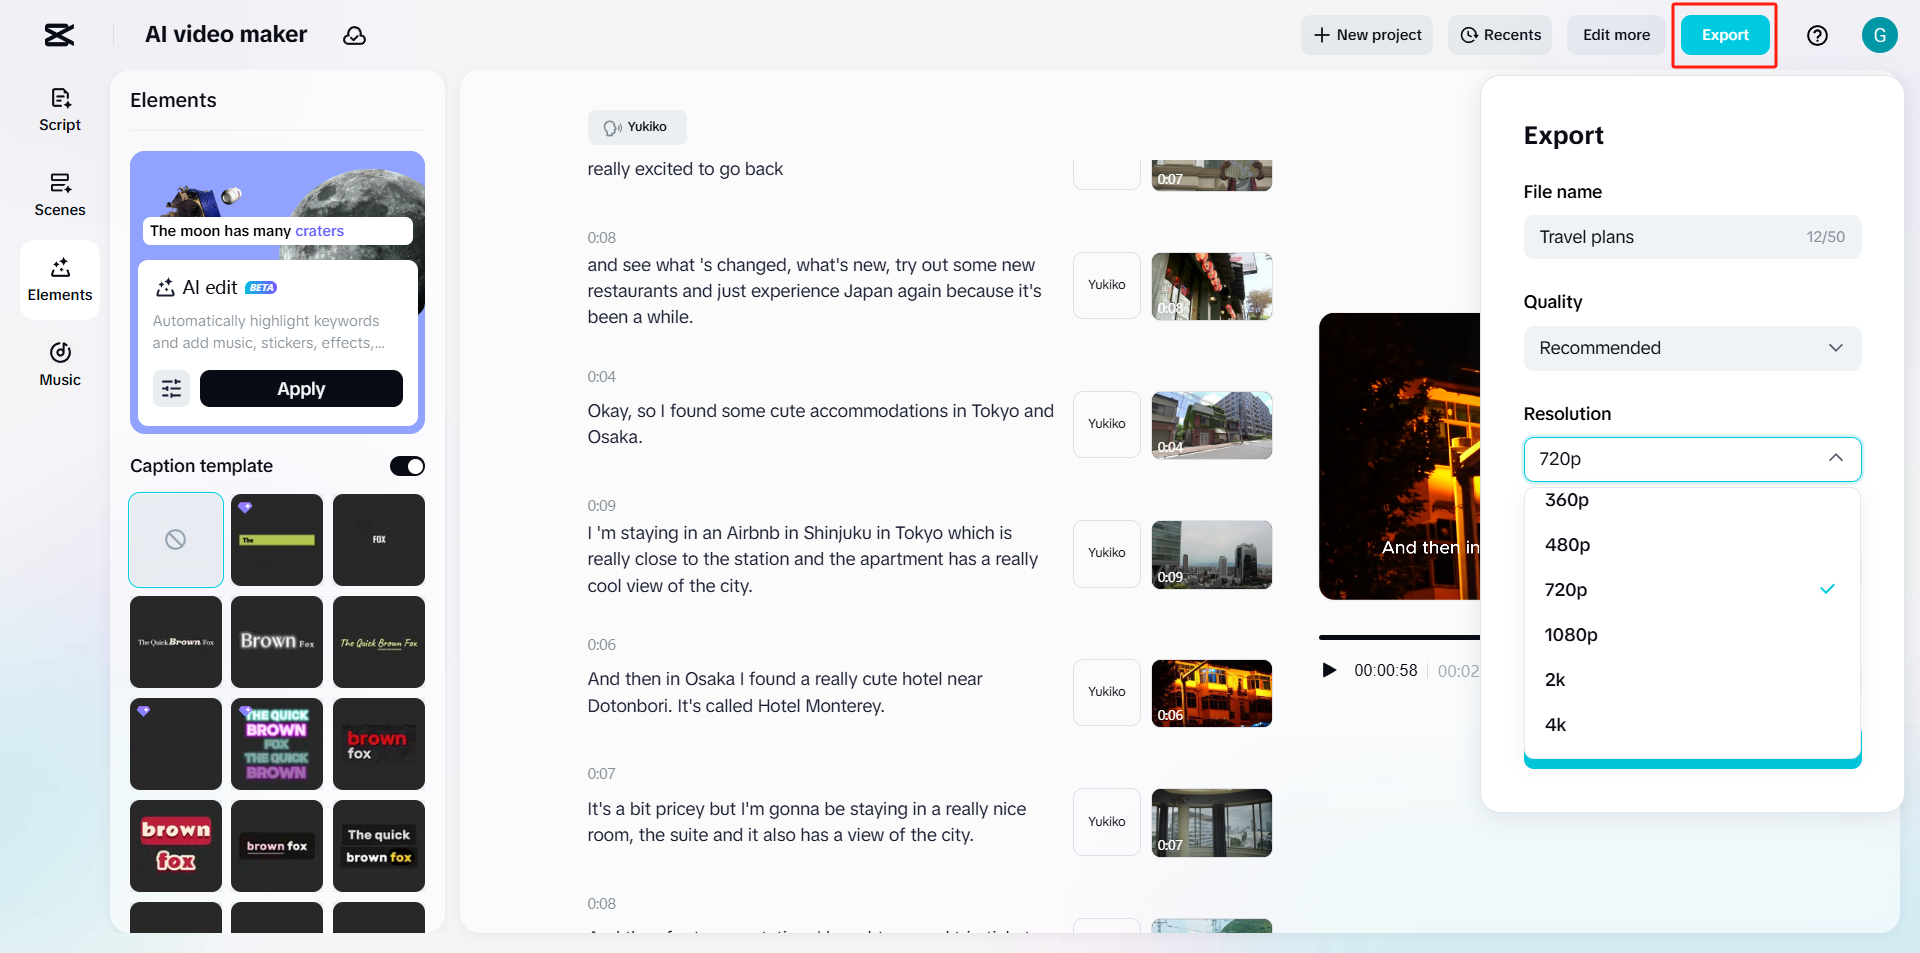Apply the AI edit
1920x953 pixels.
301,389
